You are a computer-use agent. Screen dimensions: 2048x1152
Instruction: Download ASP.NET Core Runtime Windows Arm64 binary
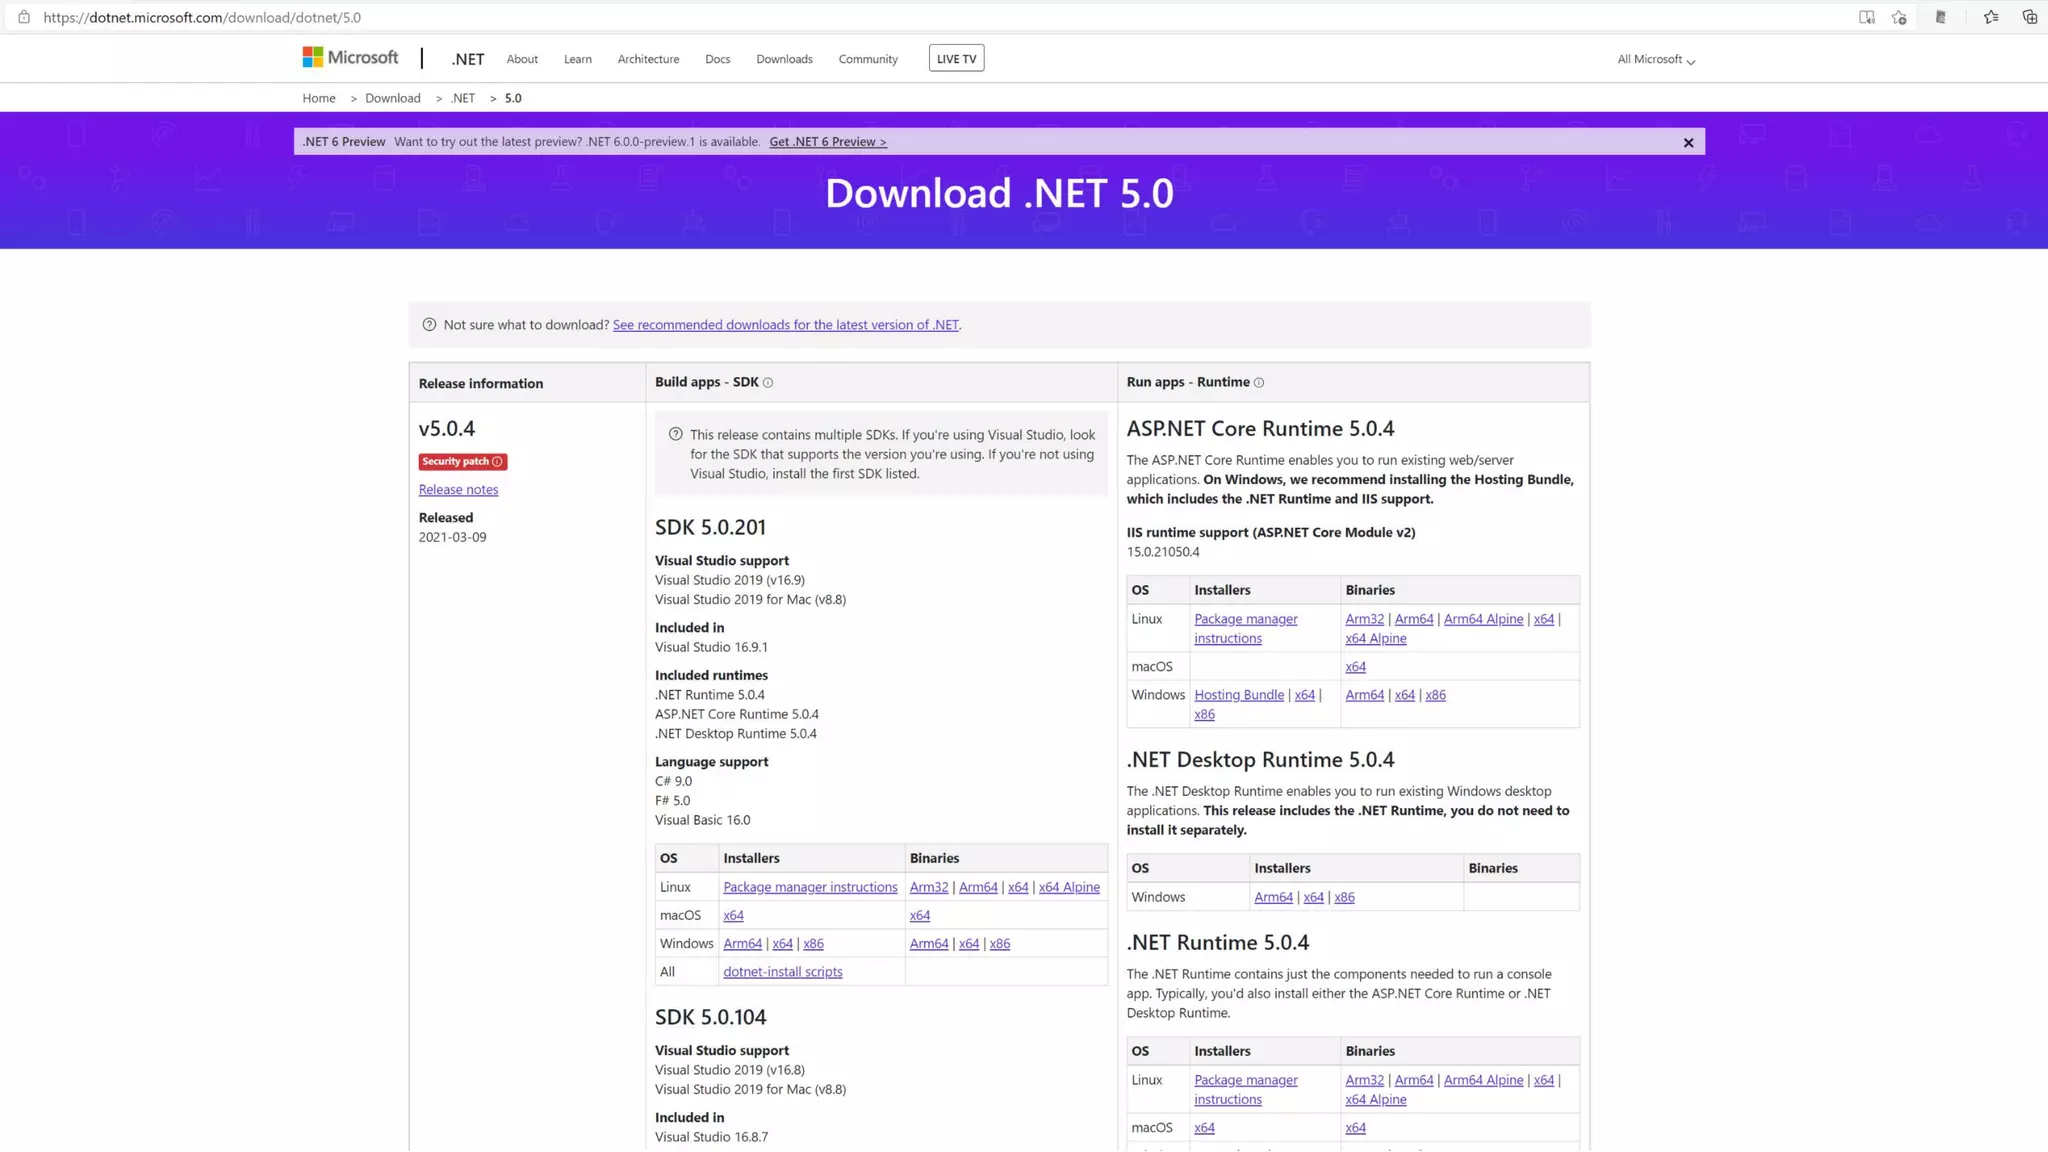[1364, 695]
